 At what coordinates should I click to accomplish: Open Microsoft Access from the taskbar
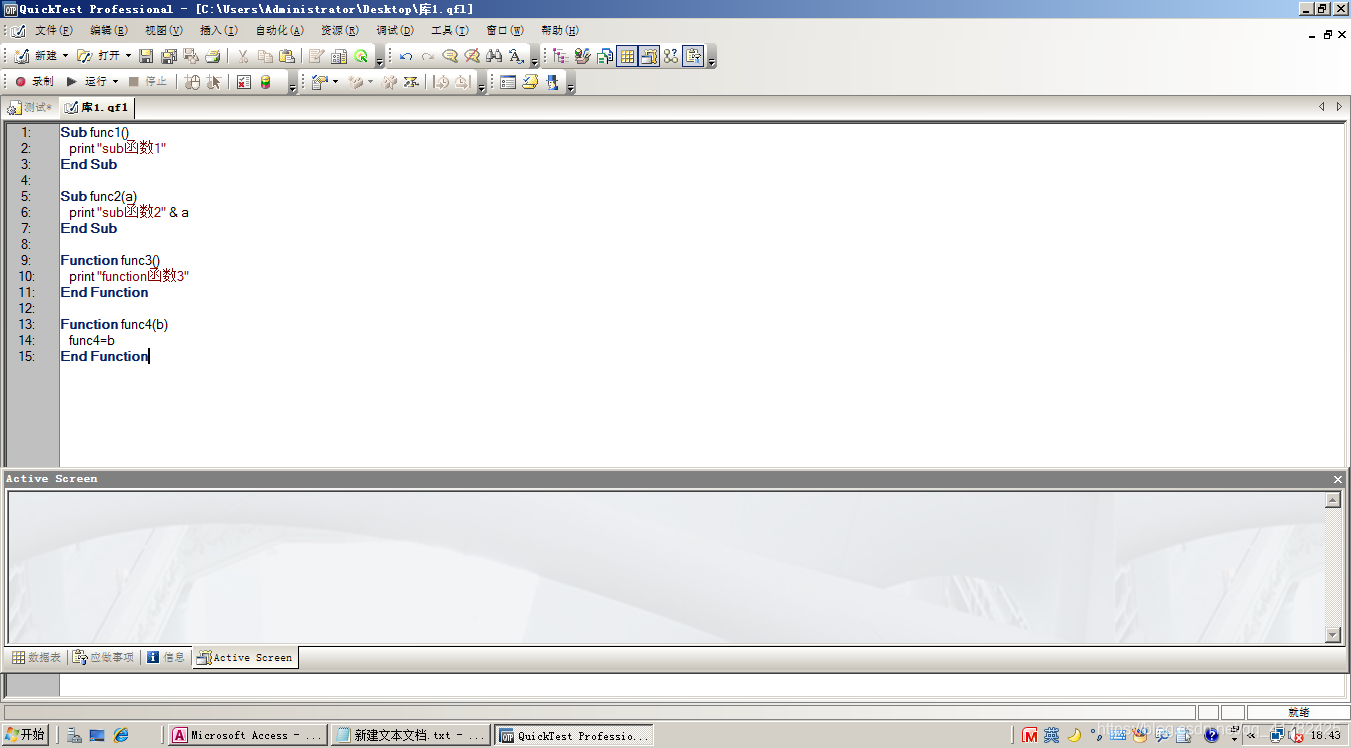[x=247, y=735]
